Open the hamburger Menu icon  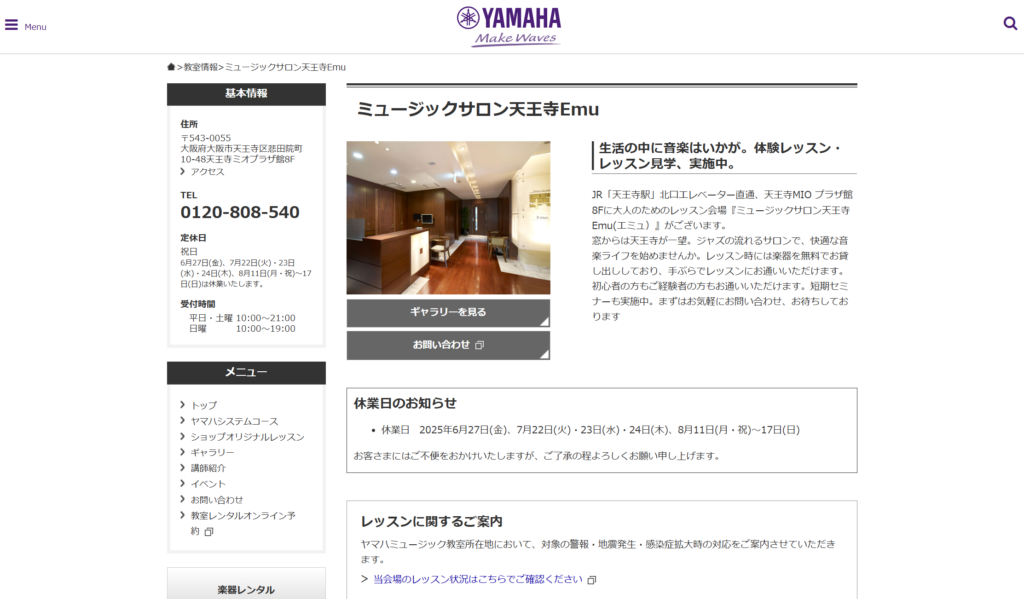tap(11, 25)
